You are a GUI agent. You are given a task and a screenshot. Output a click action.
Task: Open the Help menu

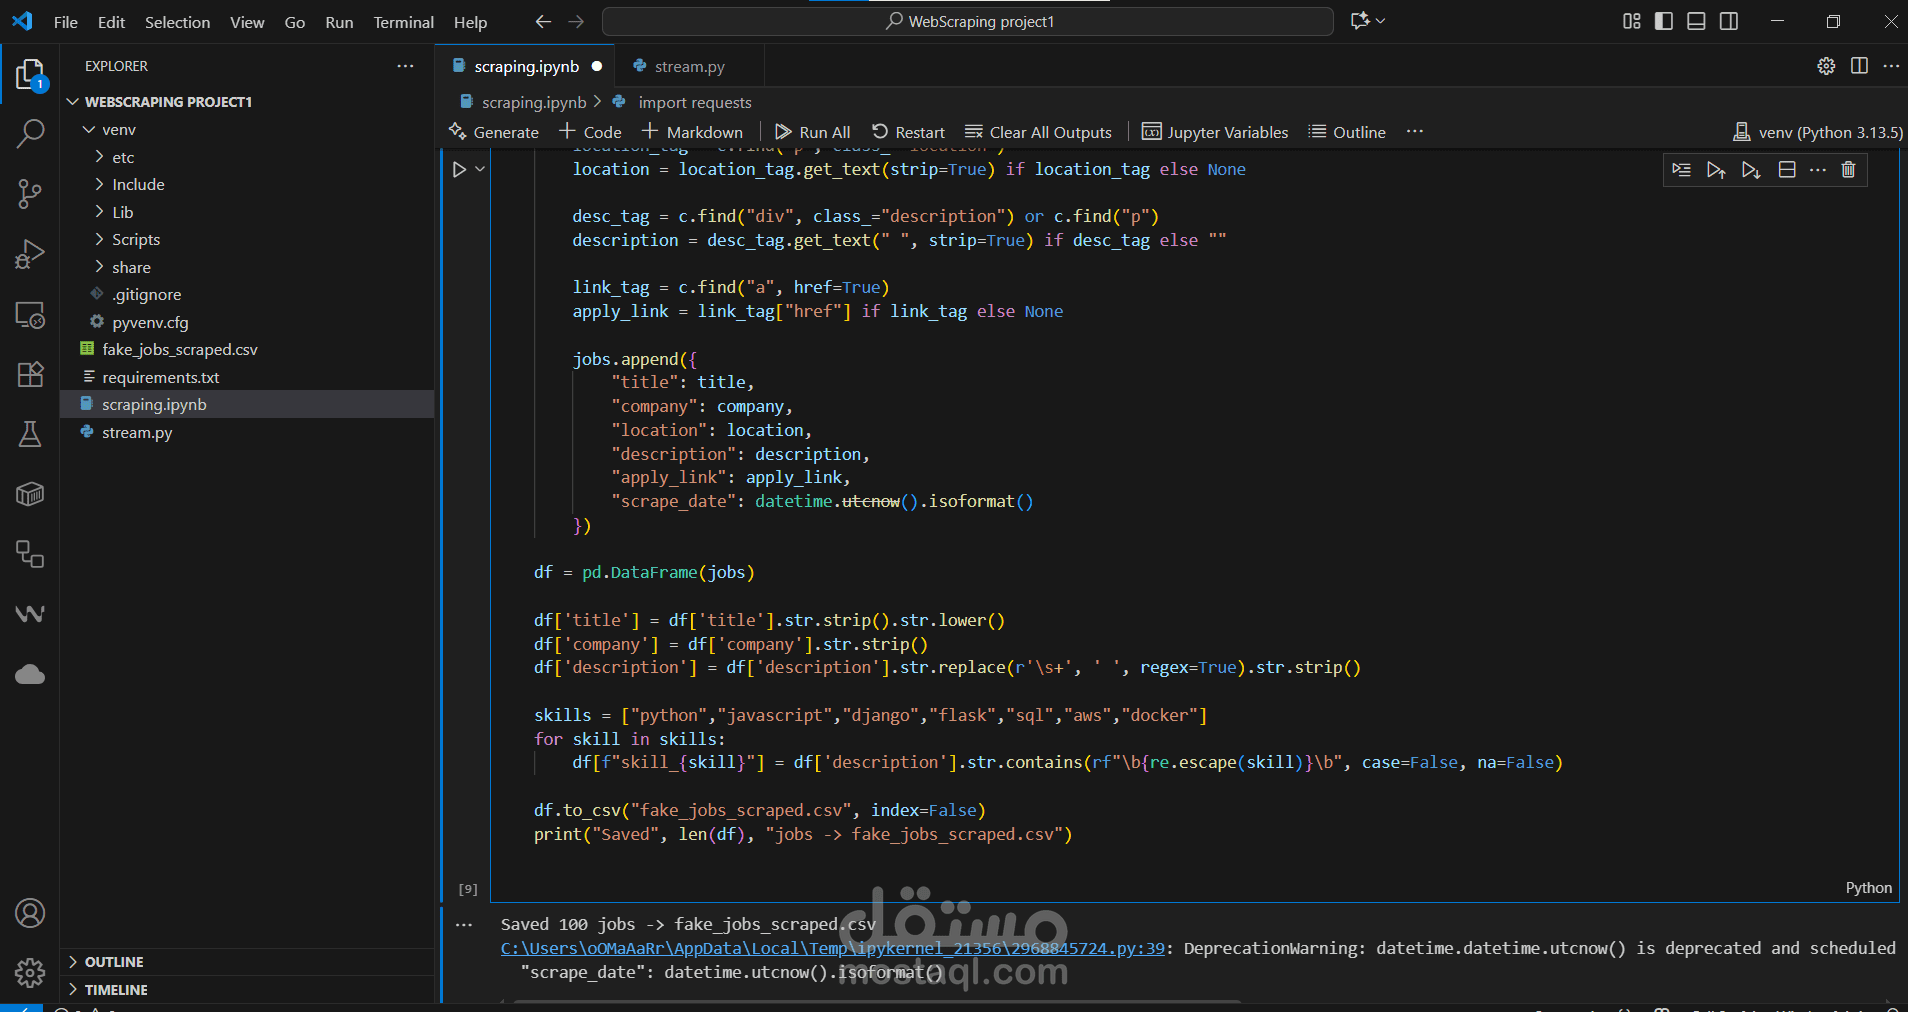470,22
